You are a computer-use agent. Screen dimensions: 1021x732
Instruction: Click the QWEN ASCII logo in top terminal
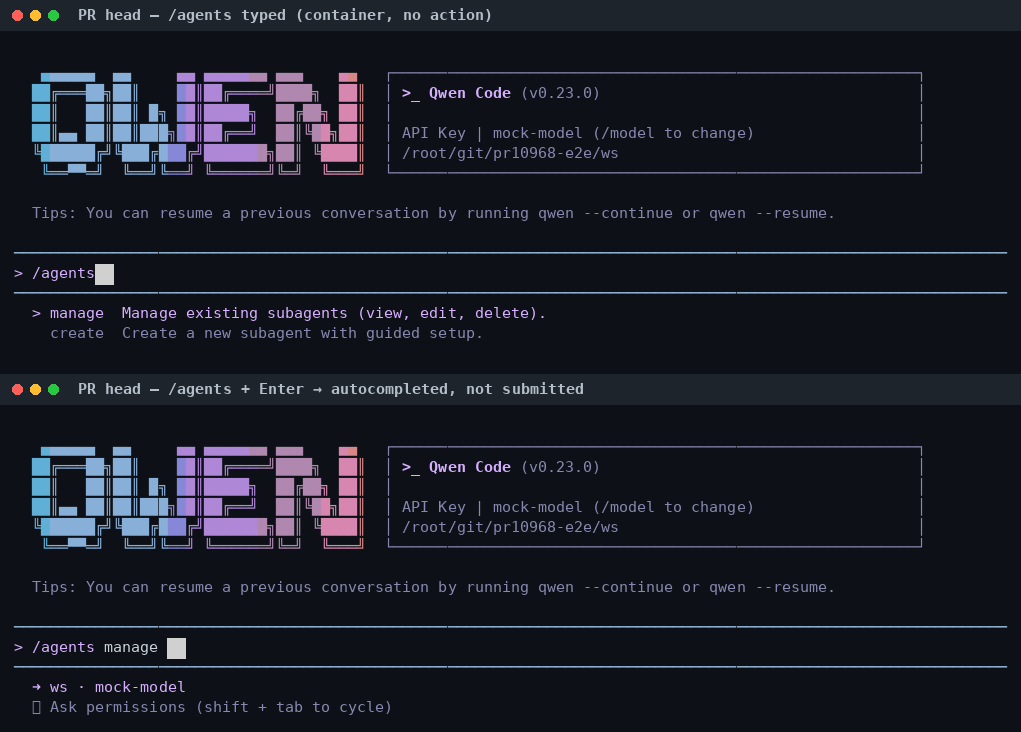(197, 124)
